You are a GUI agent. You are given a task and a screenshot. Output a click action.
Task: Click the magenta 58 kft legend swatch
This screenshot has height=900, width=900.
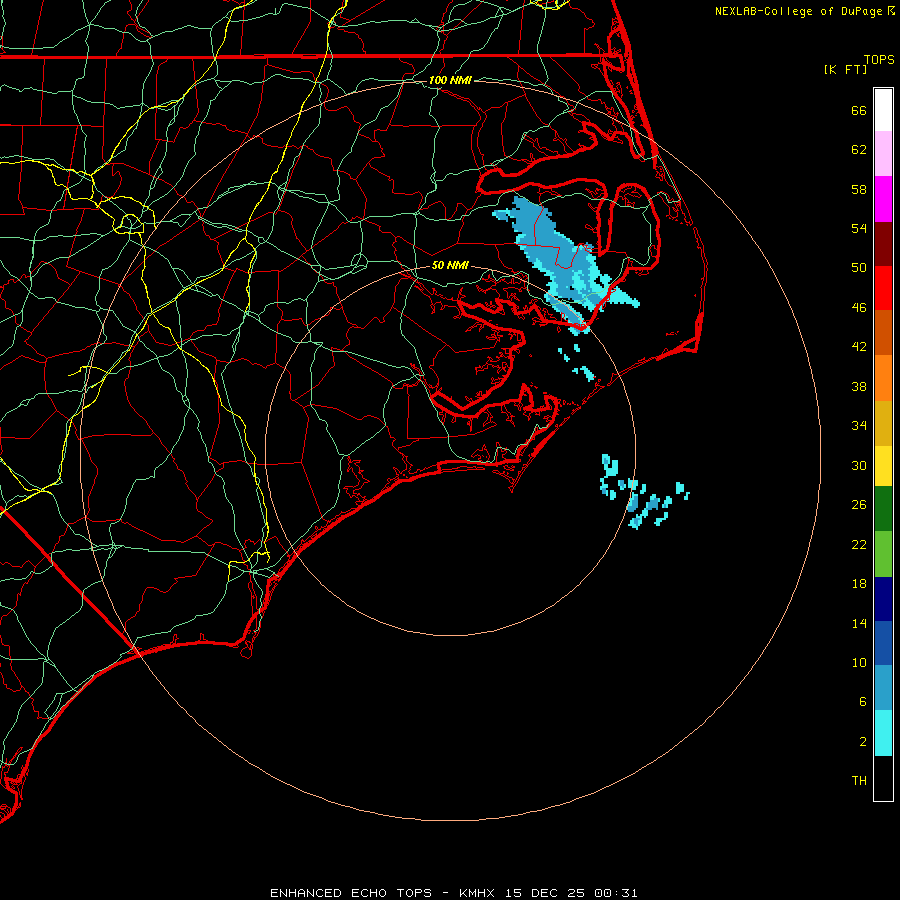[x=883, y=199]
